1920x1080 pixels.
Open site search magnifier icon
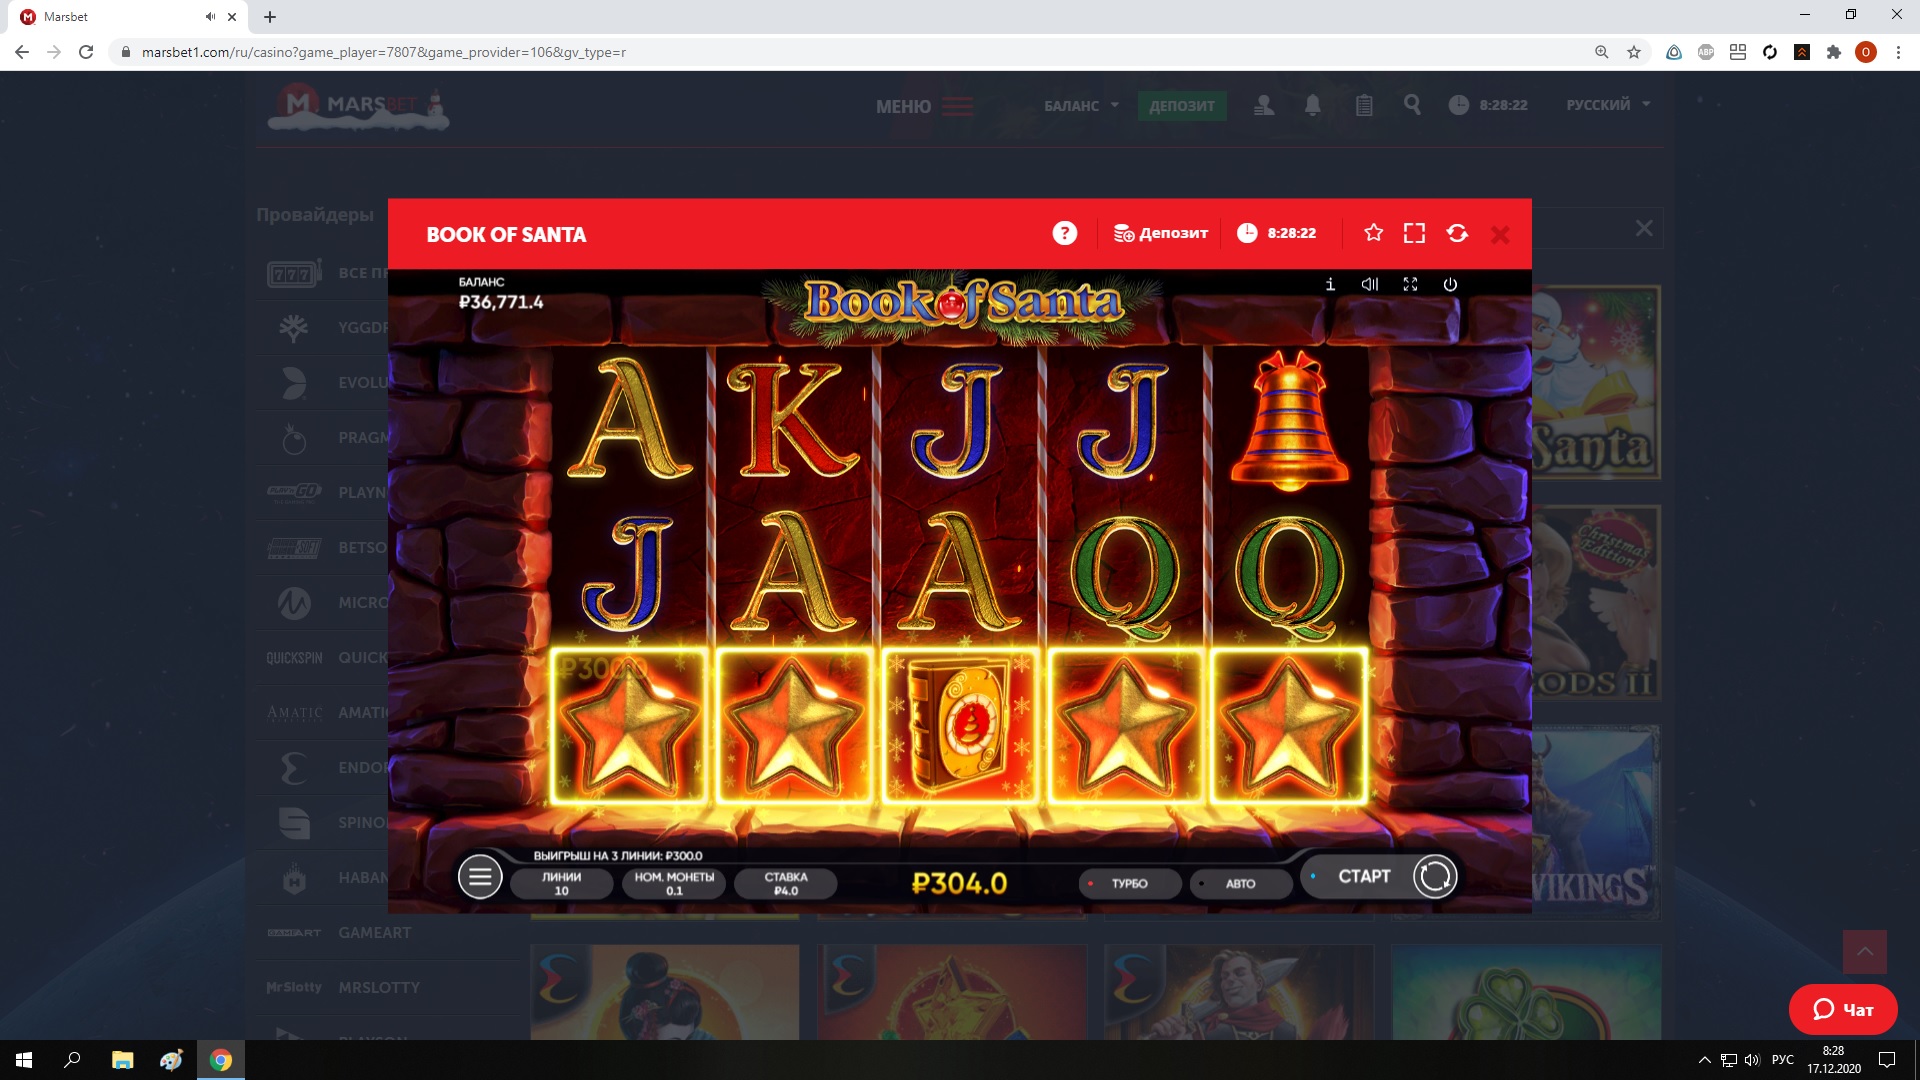(x=1412, y=104)
